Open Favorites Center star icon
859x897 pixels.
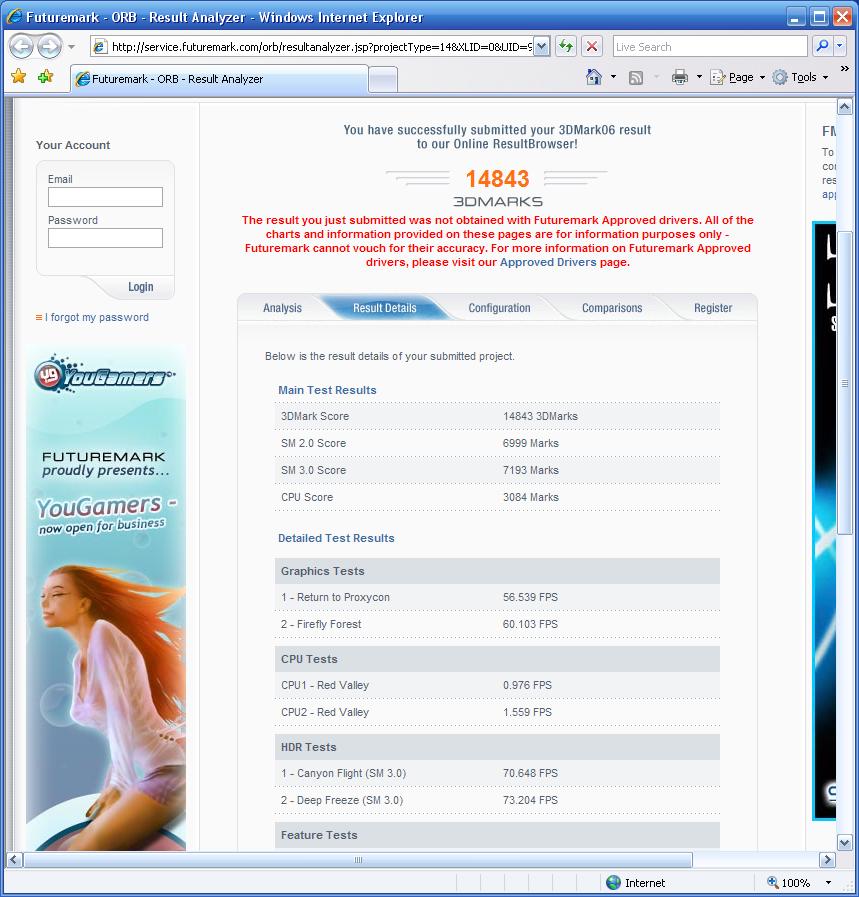pyautogui.click(x=19, y=77)
